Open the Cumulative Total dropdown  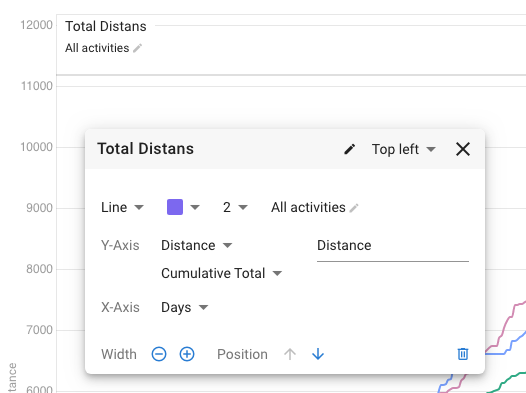(221, 273)
